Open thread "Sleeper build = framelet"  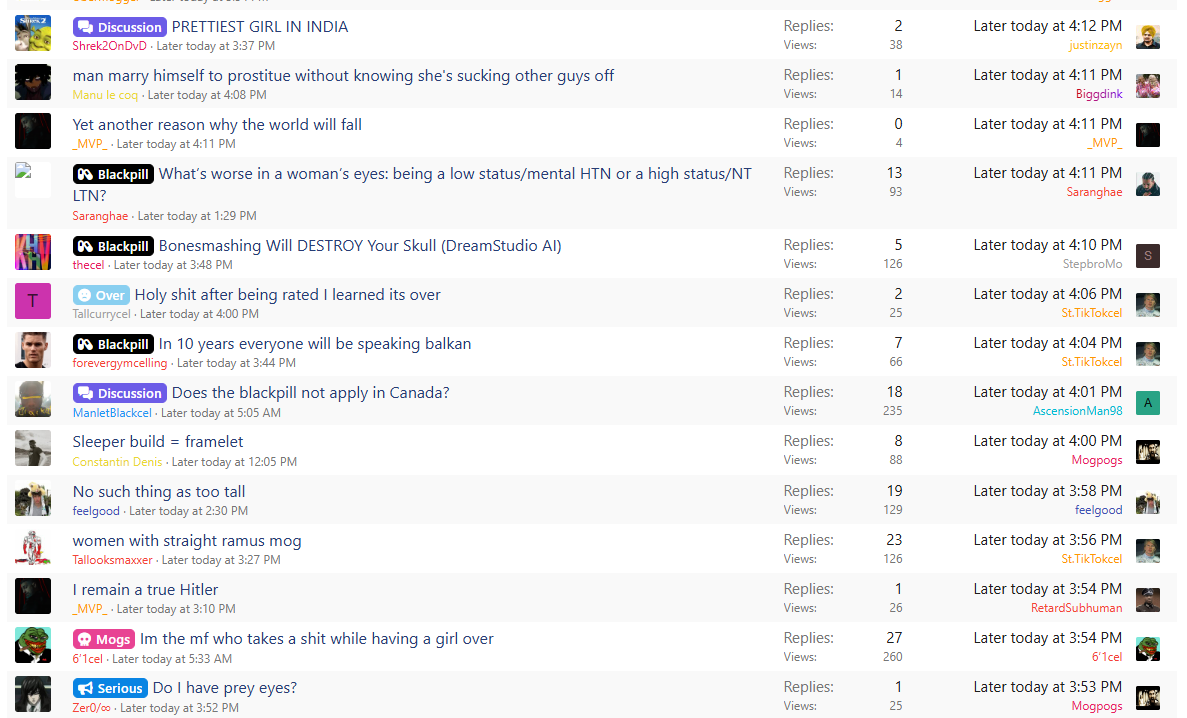click(x=158, y=442)
